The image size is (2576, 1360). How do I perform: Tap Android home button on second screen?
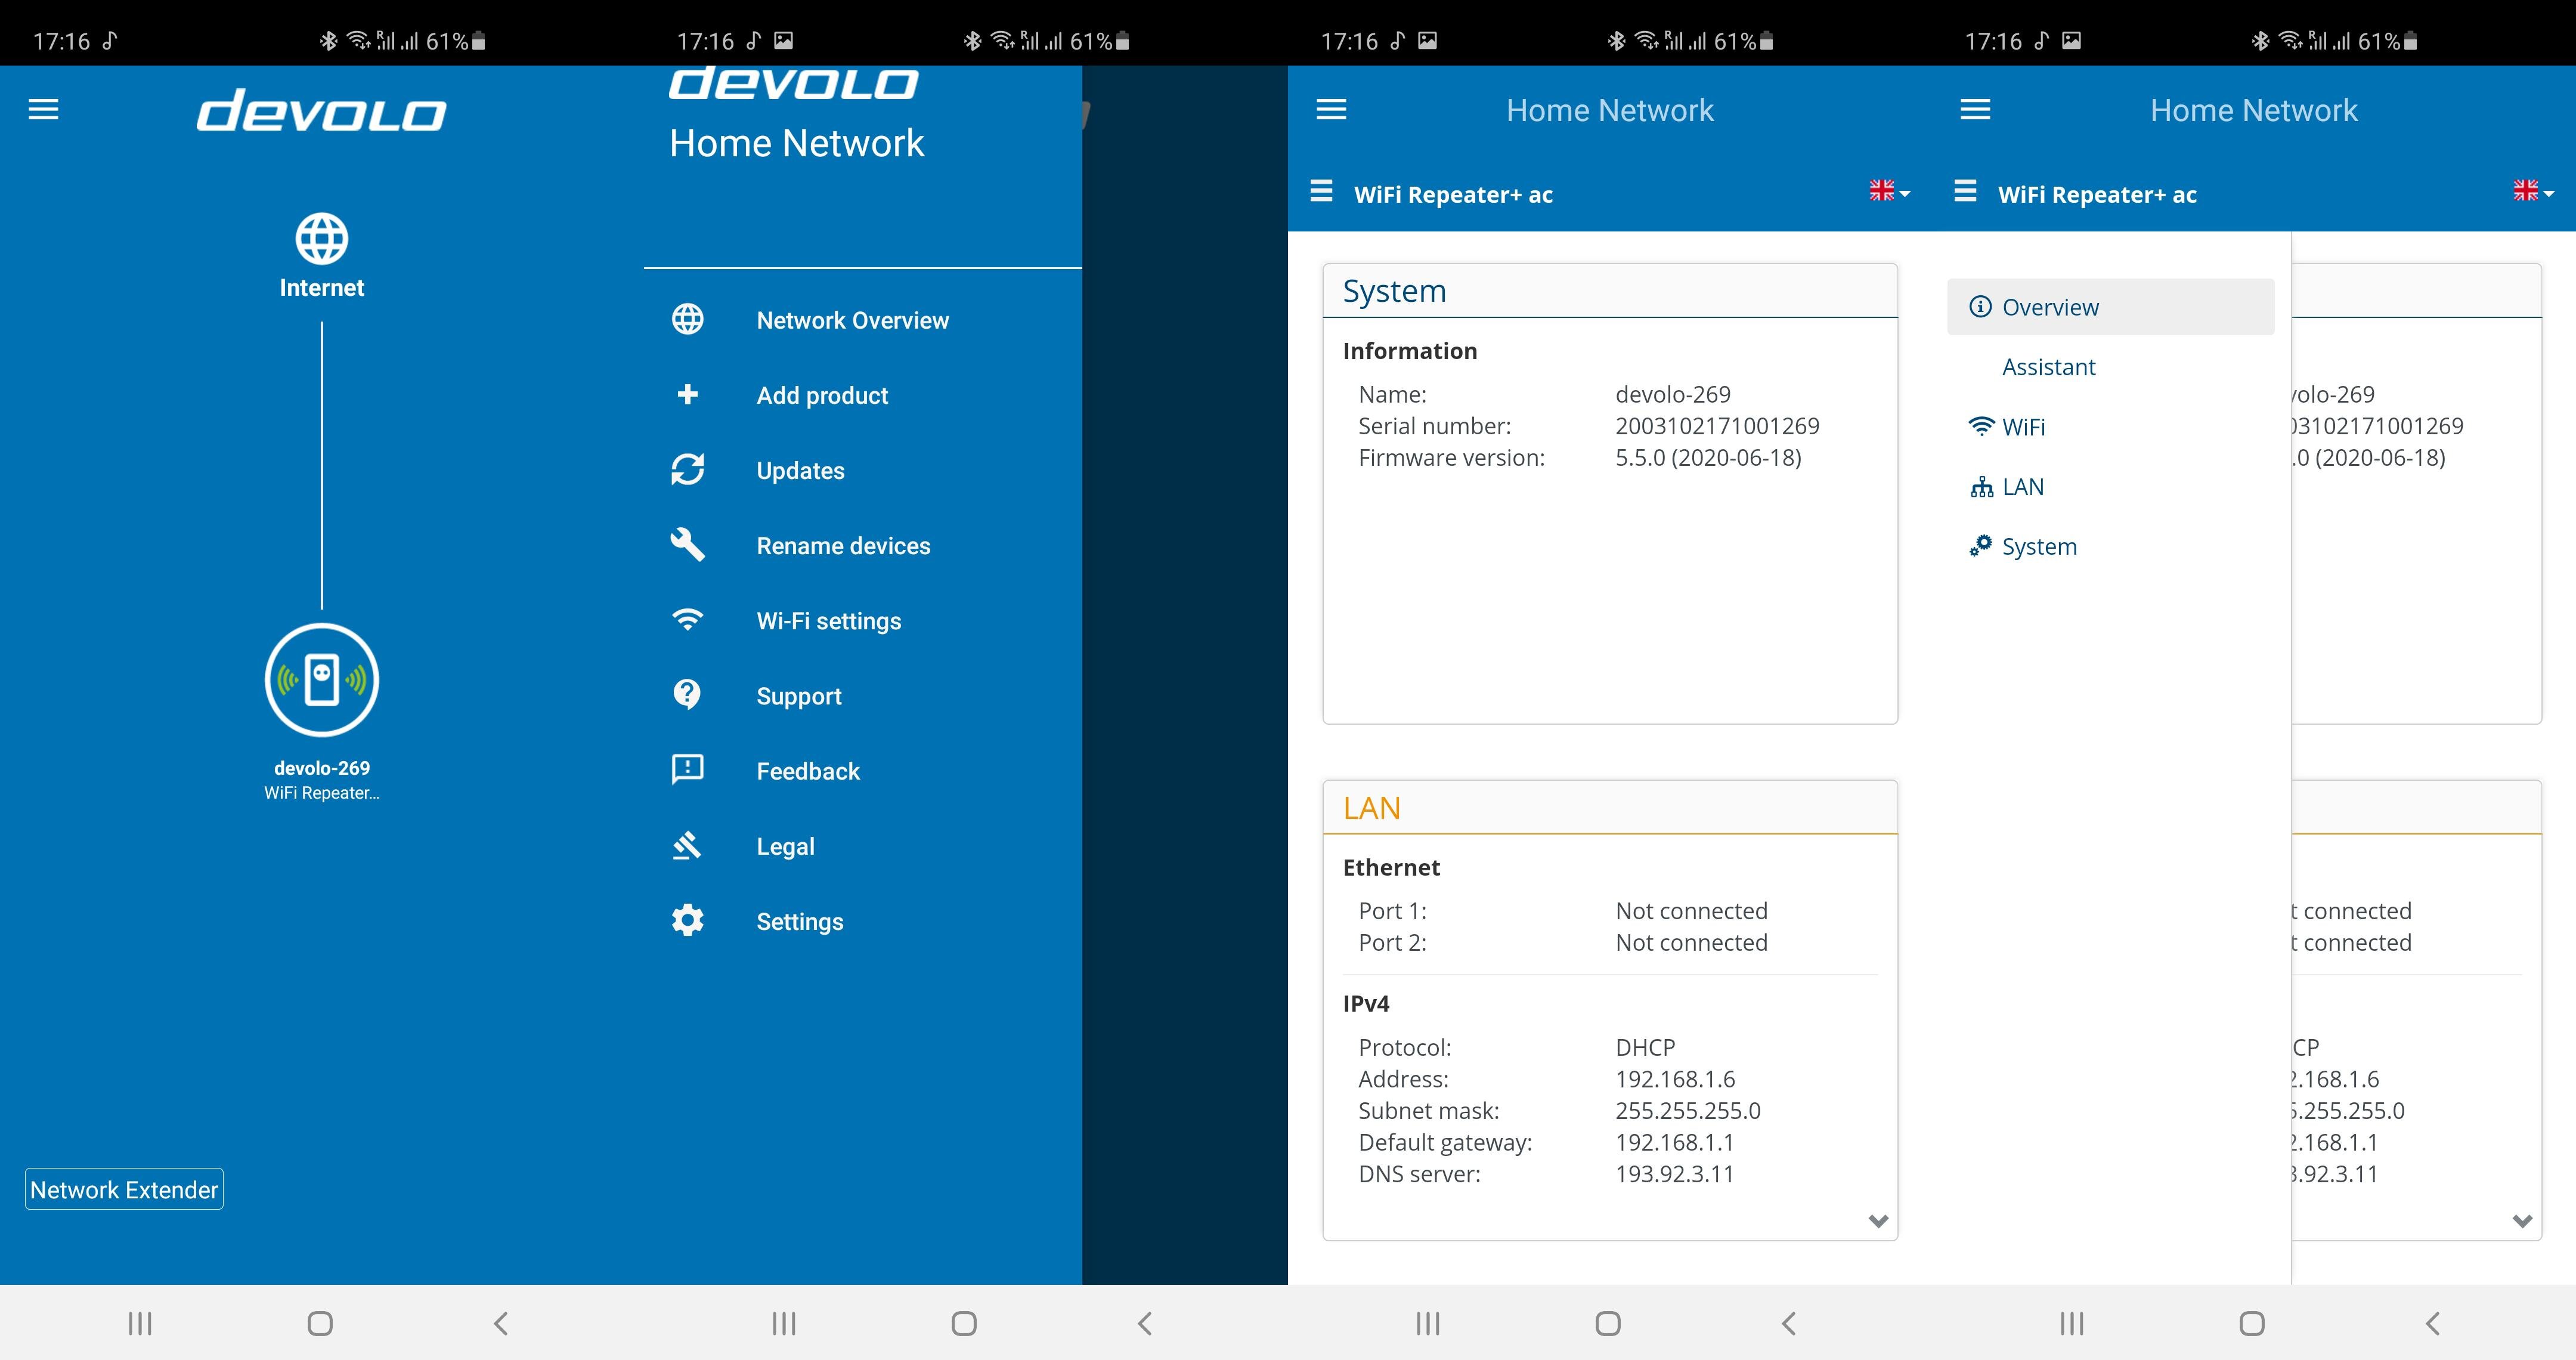[x=964, y=1323]
